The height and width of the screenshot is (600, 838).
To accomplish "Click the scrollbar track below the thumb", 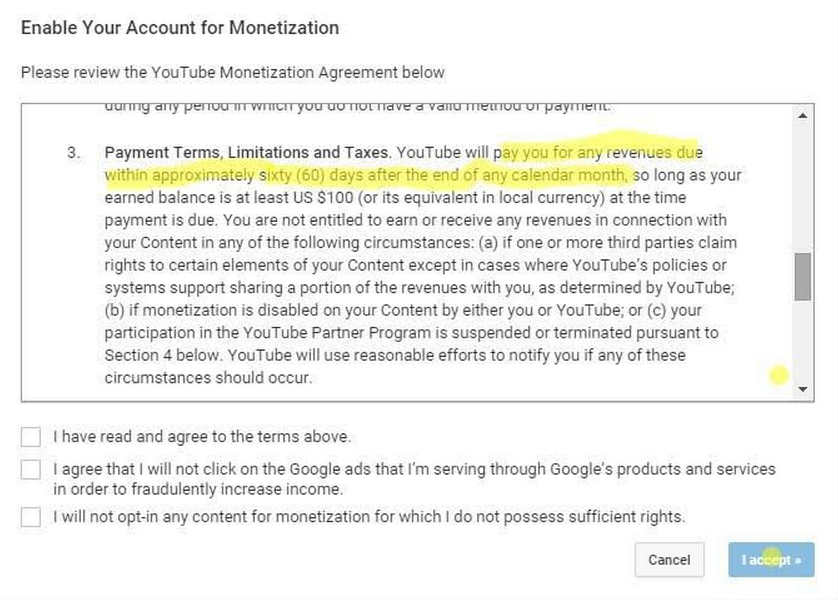I will pos(803,340).
